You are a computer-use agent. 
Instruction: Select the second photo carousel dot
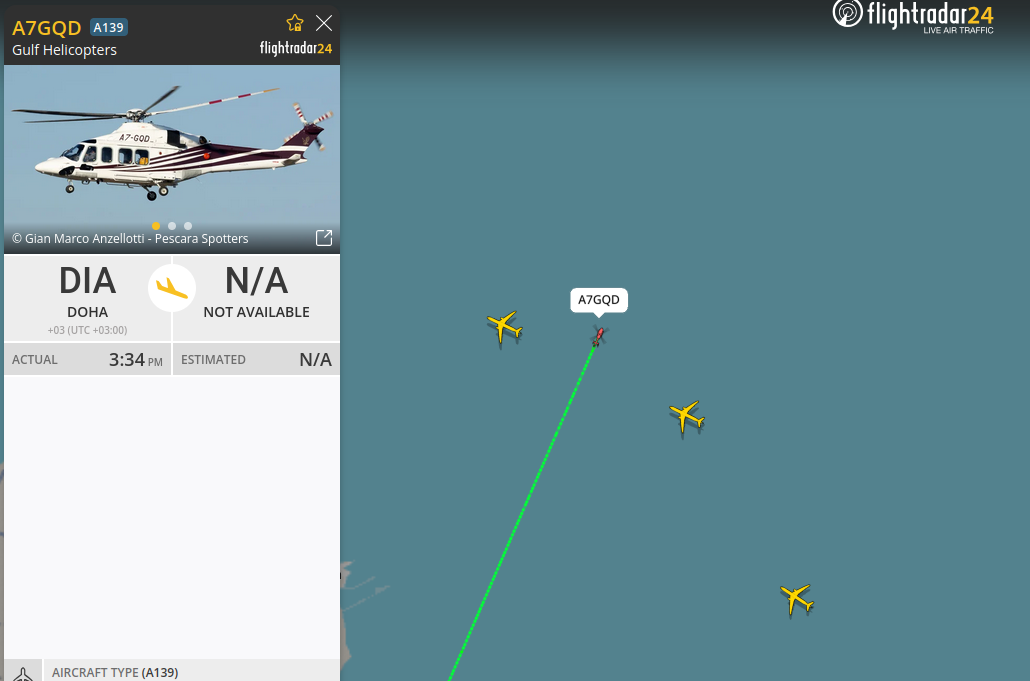(x=172, y=226)
